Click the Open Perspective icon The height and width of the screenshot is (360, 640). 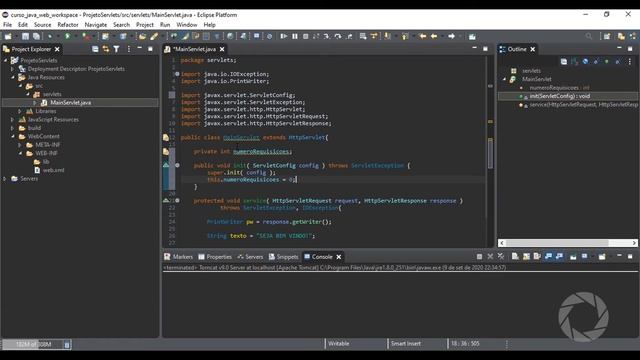(607, 36)
